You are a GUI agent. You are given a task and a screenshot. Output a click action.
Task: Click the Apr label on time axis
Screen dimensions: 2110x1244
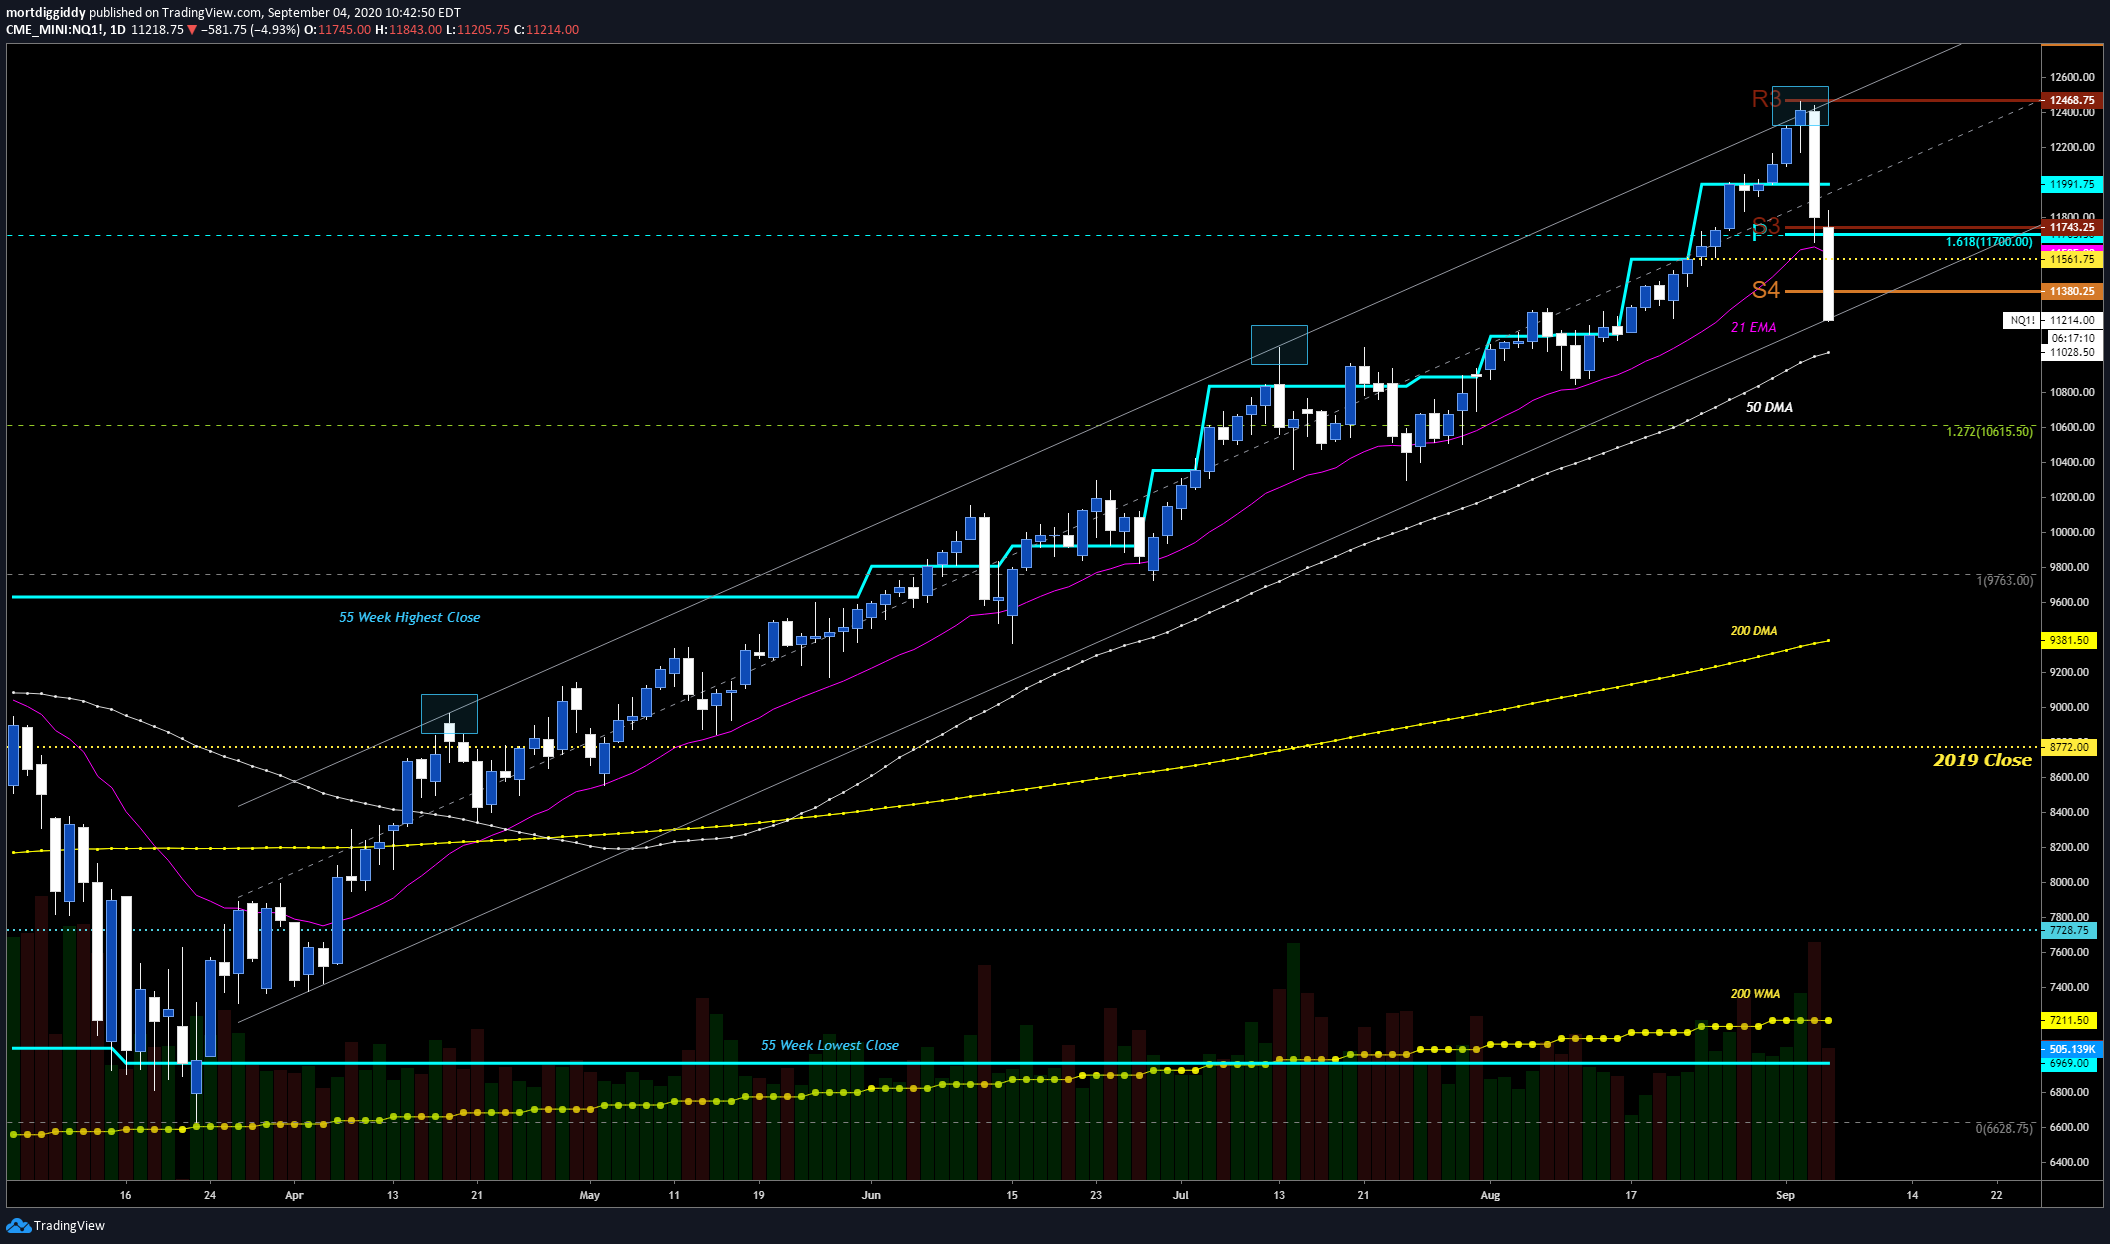point(294,1195)
